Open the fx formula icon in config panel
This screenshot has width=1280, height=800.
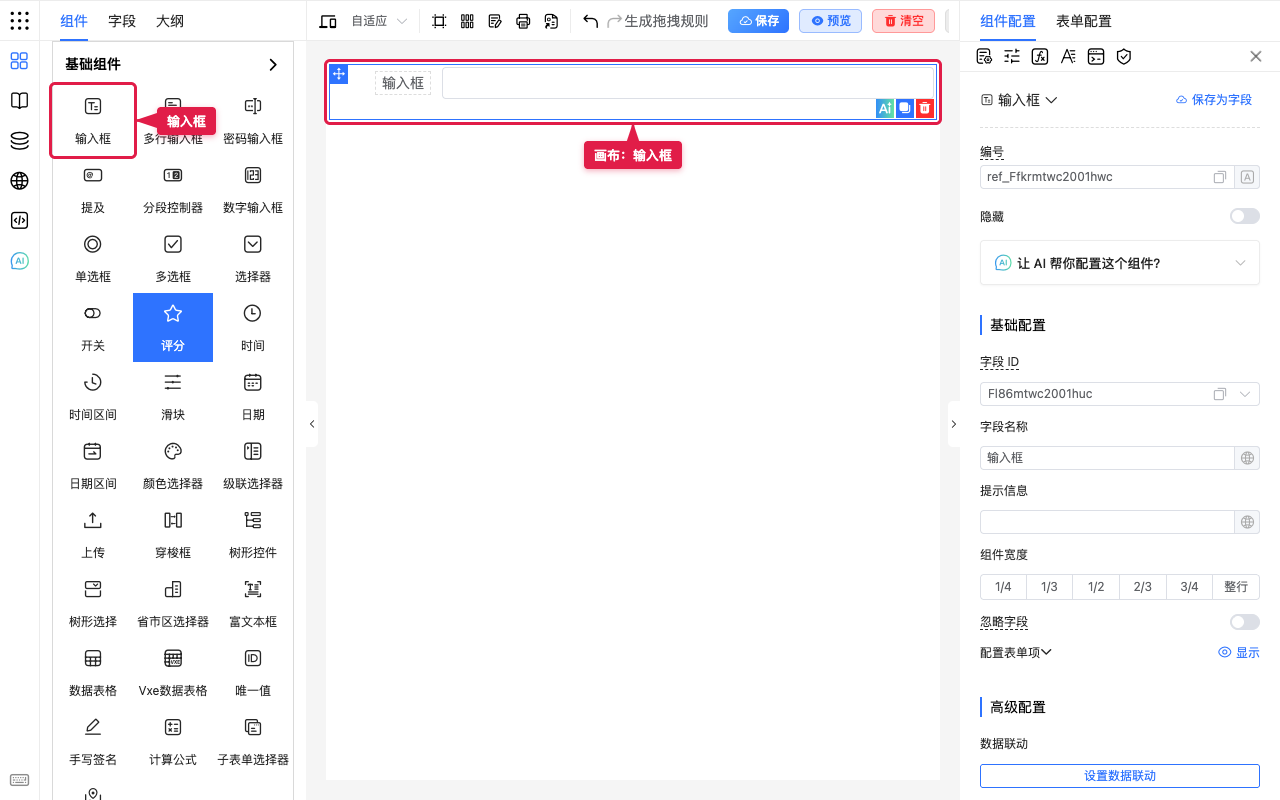point(1040,56)
